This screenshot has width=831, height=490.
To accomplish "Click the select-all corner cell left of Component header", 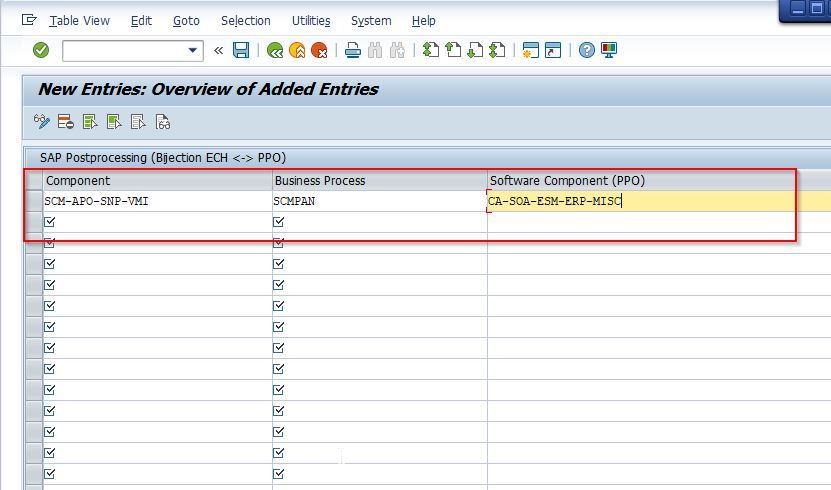I will click(x=34, y=181).
